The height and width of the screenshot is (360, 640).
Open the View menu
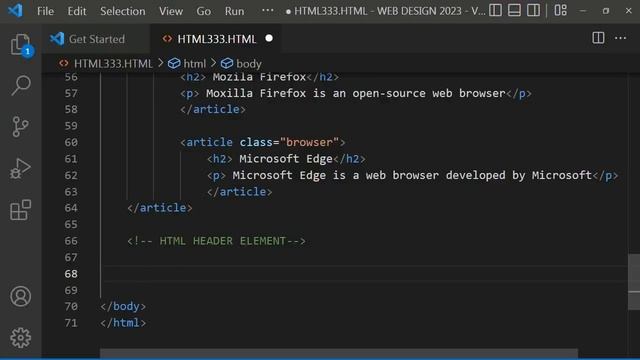click(171, 11)
